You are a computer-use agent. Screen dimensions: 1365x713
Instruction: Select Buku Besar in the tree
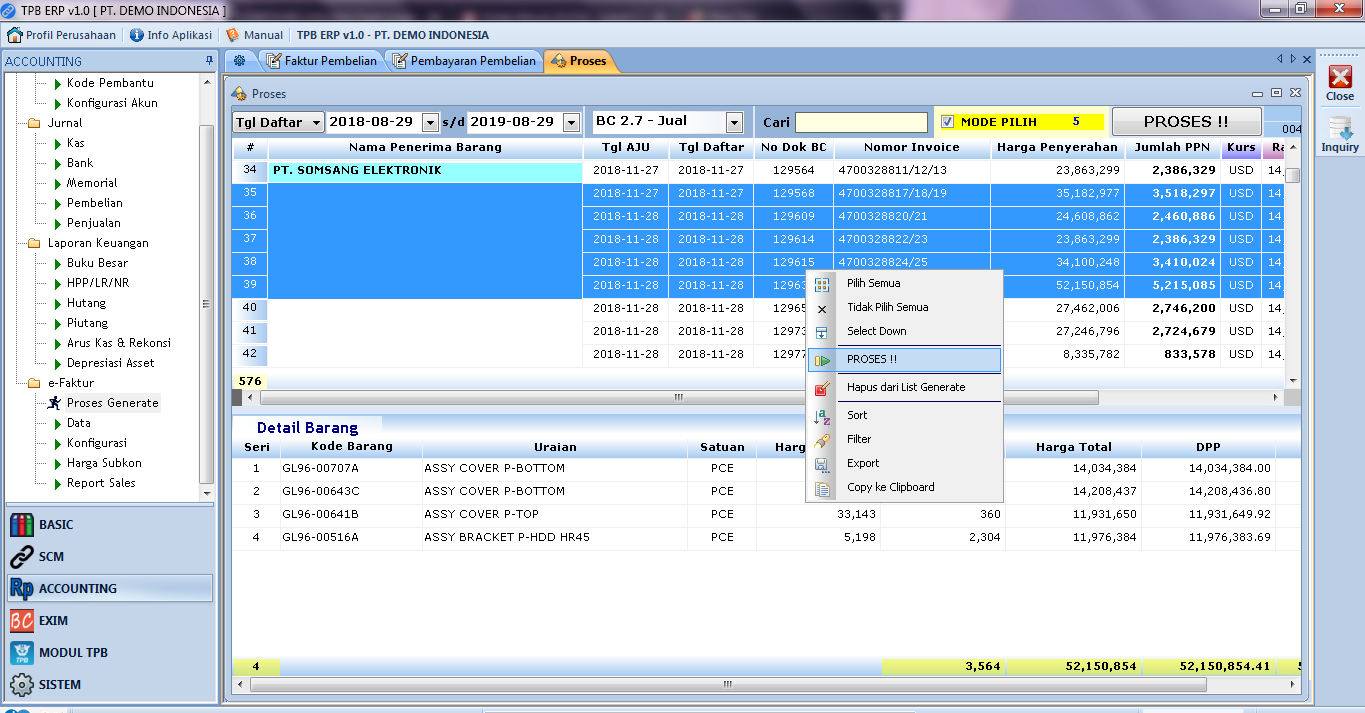[97, 263]
